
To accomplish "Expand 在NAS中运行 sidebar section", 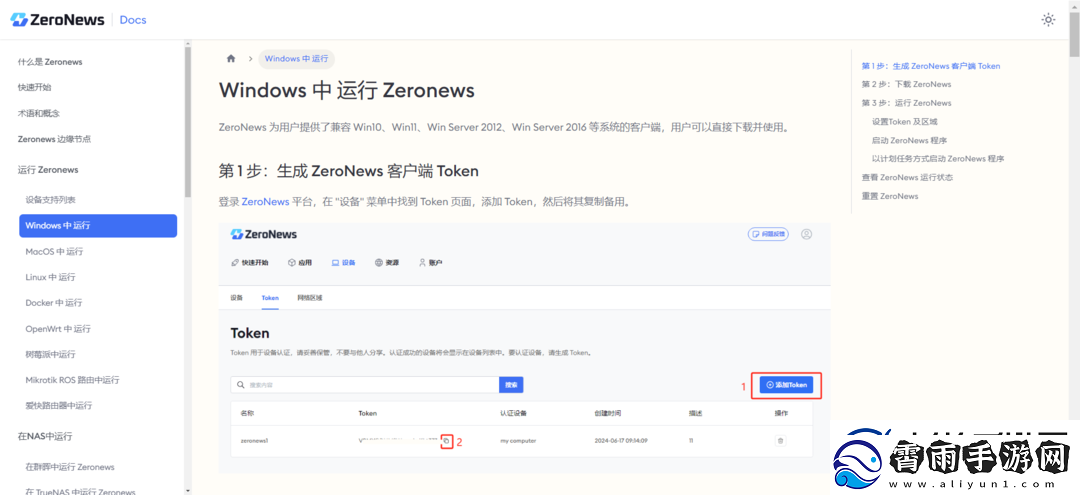I will [x=45, y=436].
